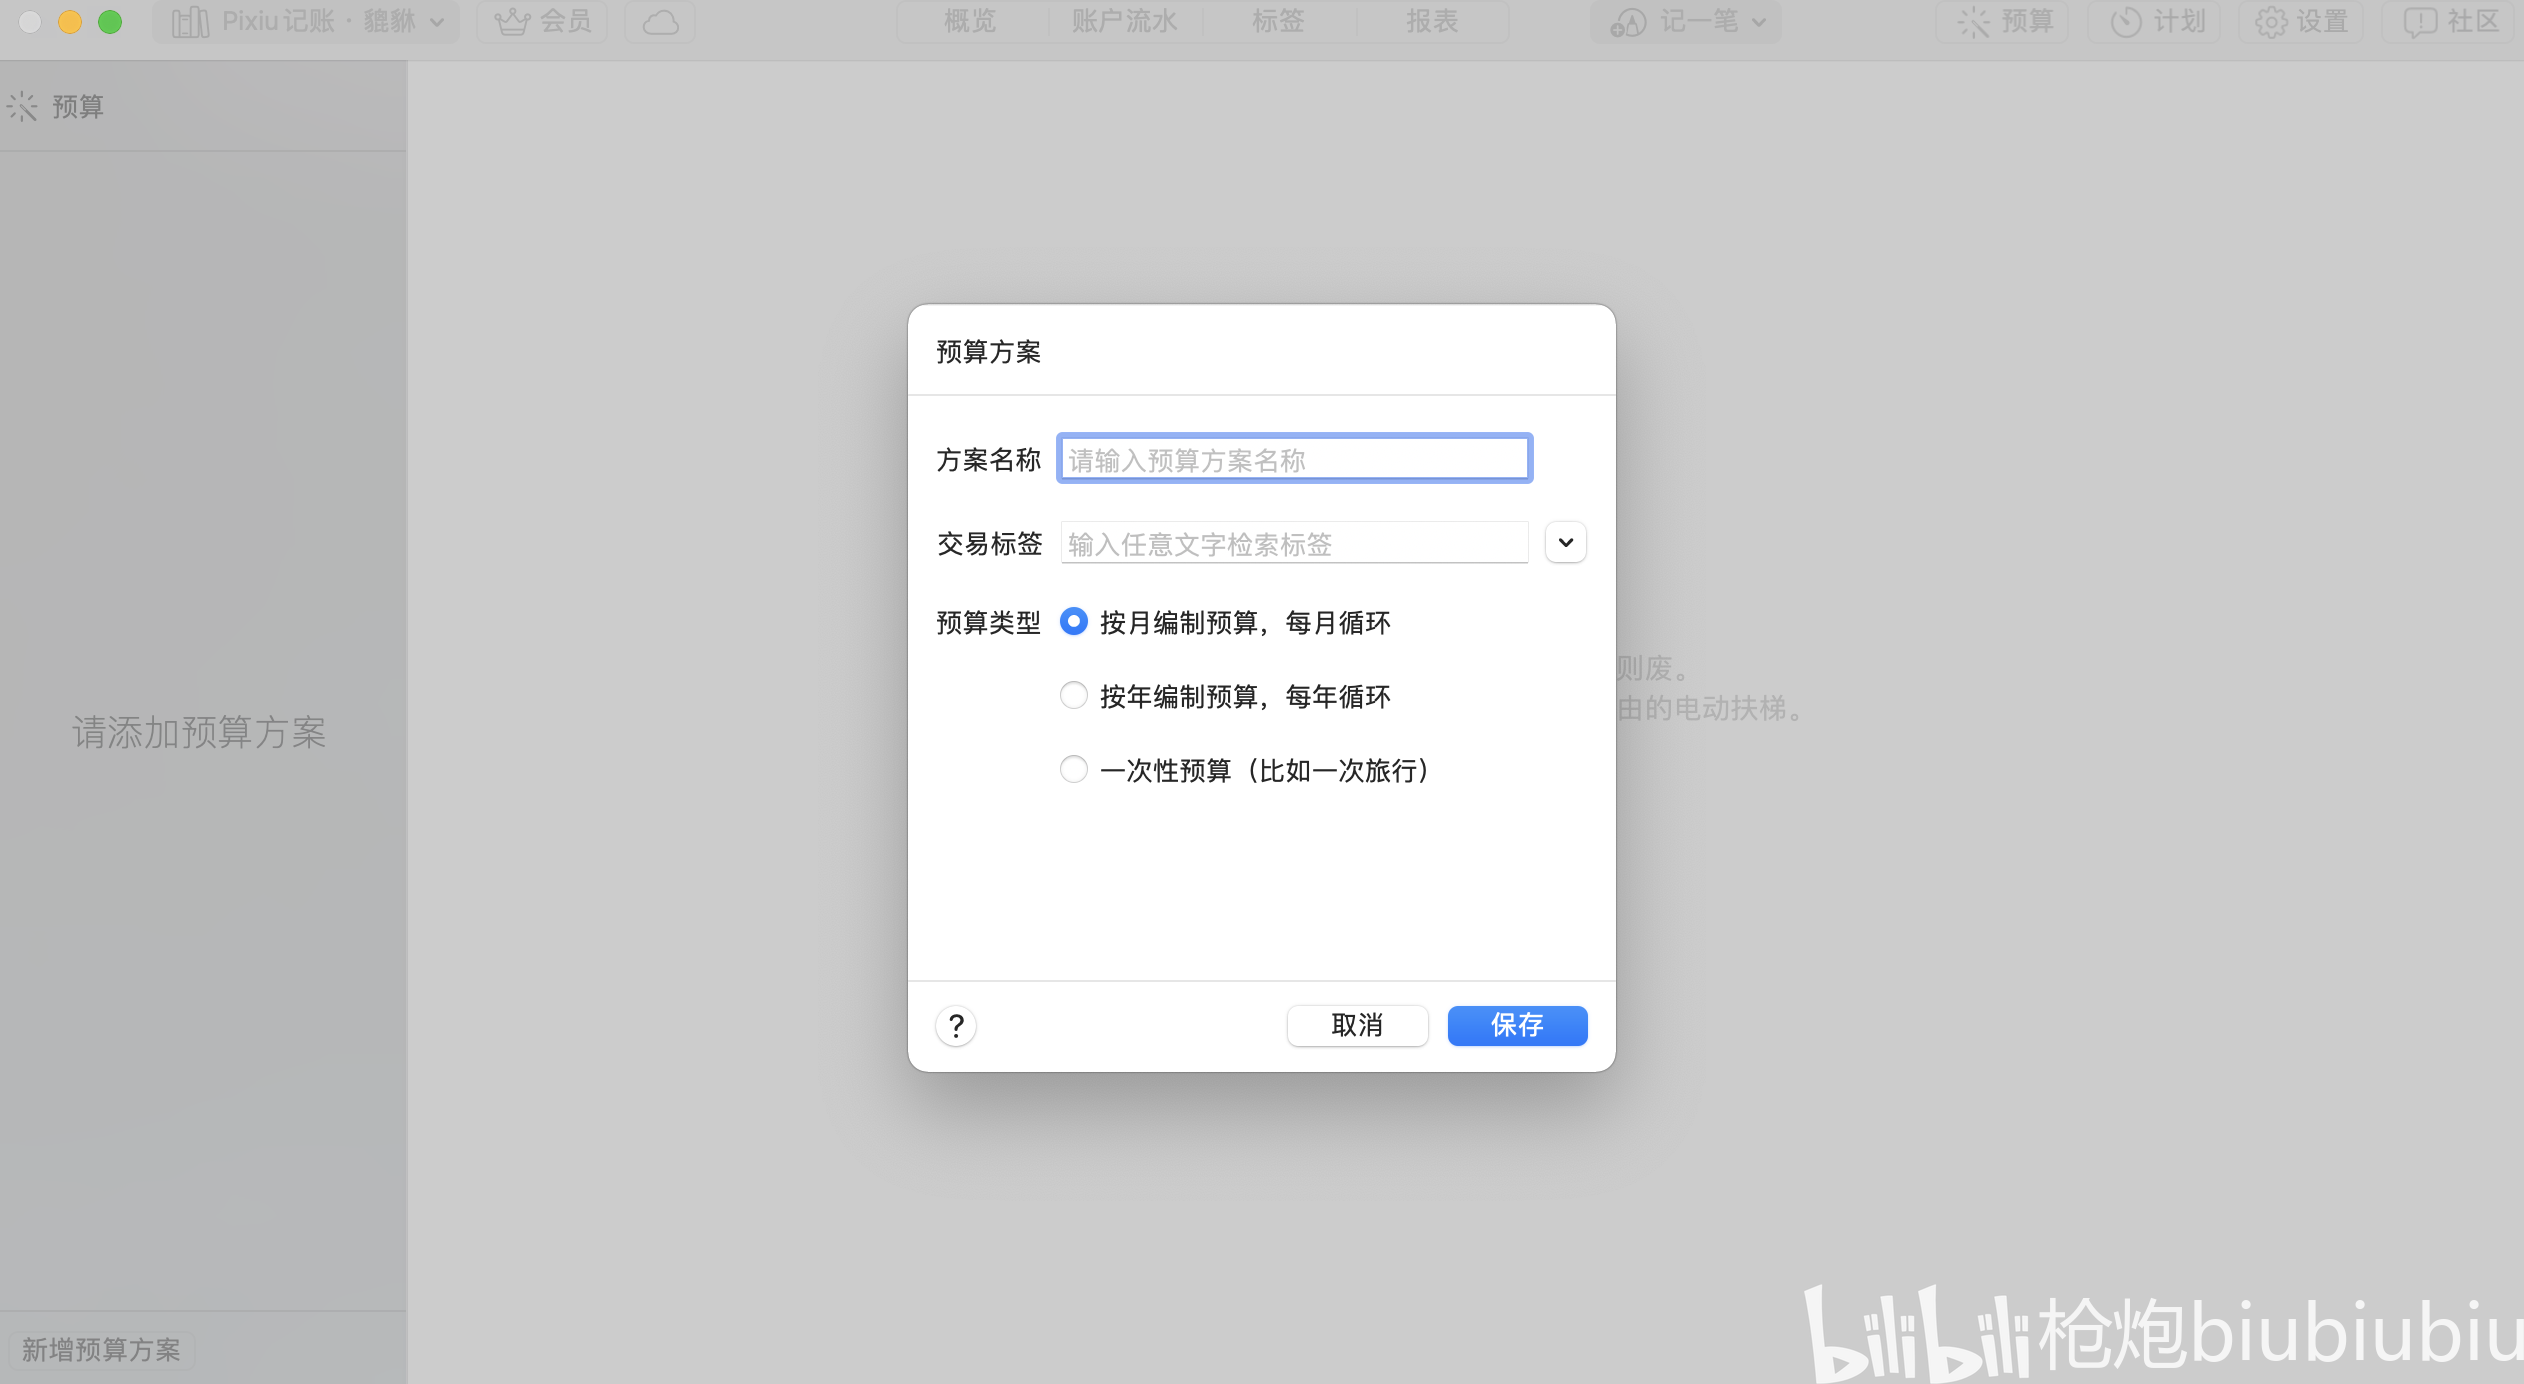
Task: Open the 设置 settings icon
Action: click(2301, 21)
